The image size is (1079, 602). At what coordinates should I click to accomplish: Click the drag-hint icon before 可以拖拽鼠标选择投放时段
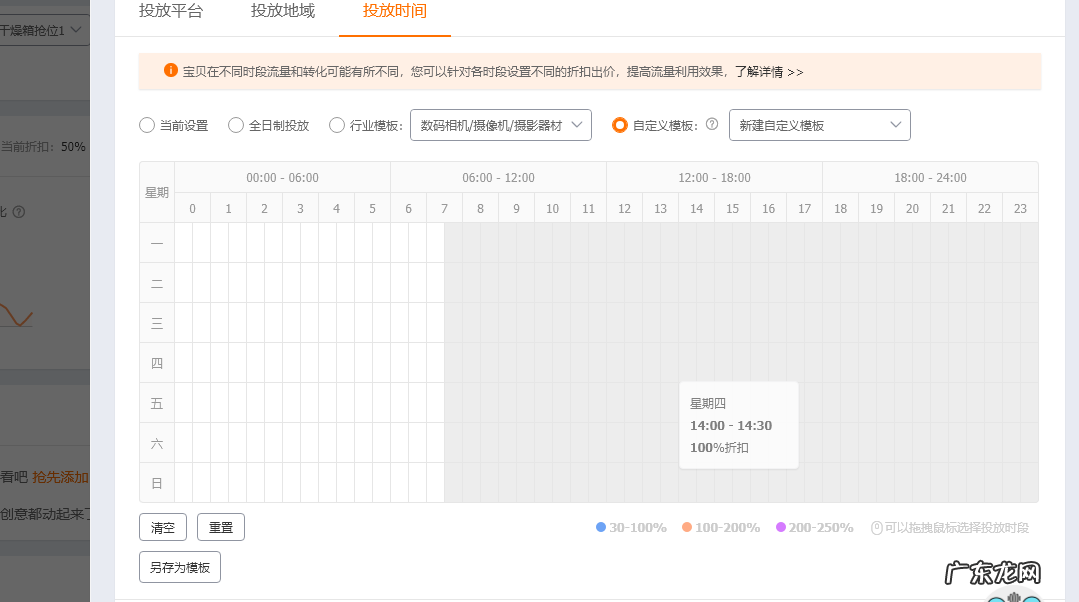pos(871,527)
